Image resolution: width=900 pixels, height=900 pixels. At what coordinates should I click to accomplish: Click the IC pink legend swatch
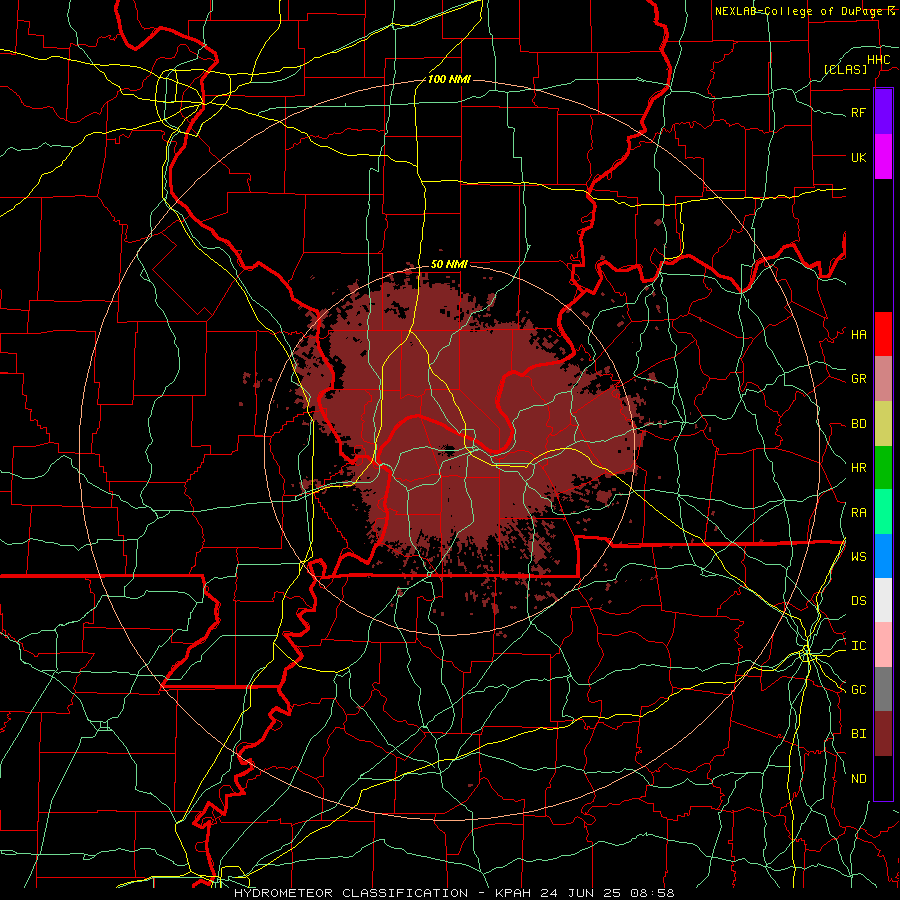pyautogui.click(x=883, y=645)
